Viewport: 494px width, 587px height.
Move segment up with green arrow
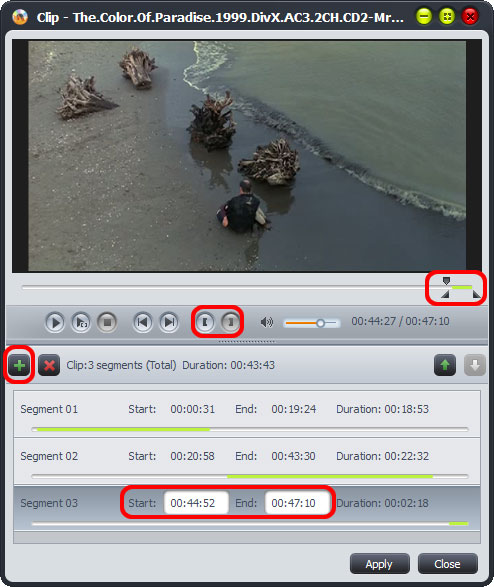pos(445,365)
